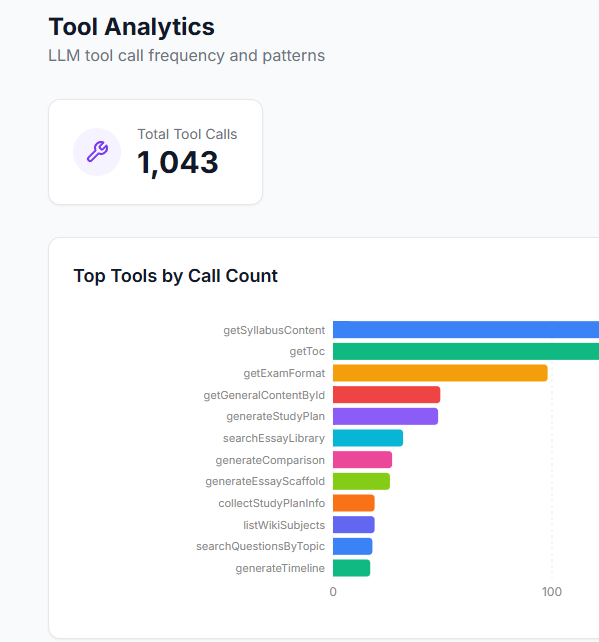Image resolution: width=599 pixels, height=642 pixels.
Task: Click the listWikiSubjects axis label
Action: (x=284, y=525)
